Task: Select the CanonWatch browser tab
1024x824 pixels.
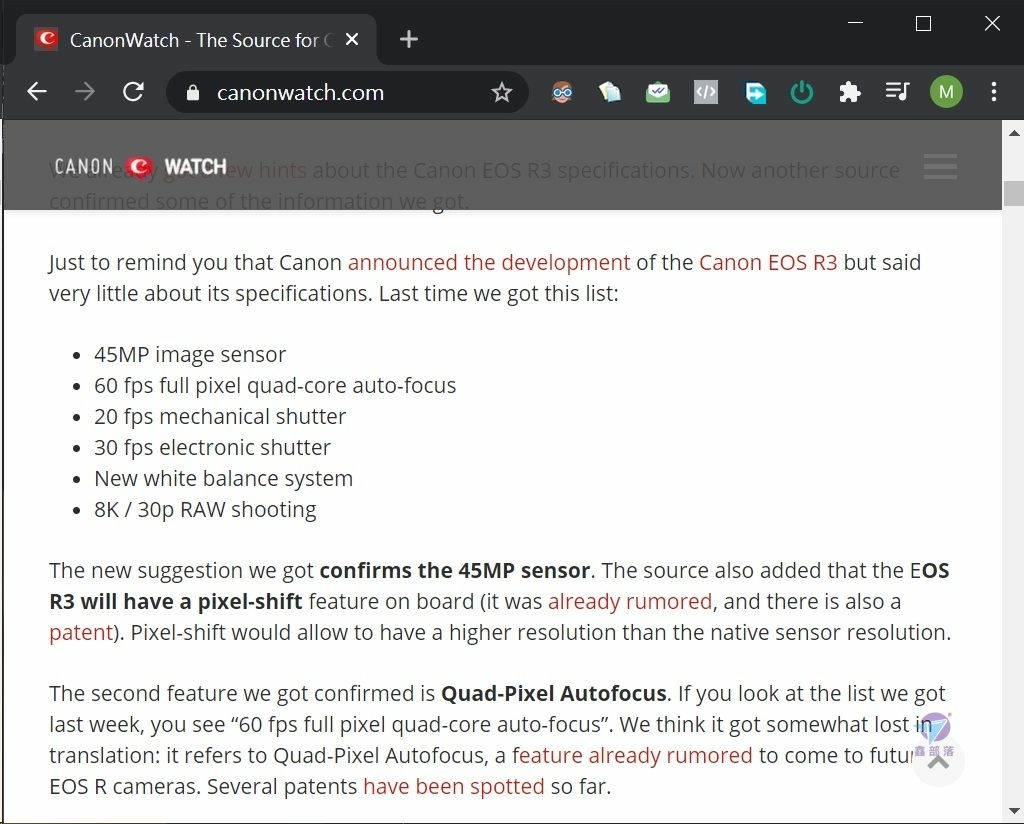Action: [x=196, y=40]
